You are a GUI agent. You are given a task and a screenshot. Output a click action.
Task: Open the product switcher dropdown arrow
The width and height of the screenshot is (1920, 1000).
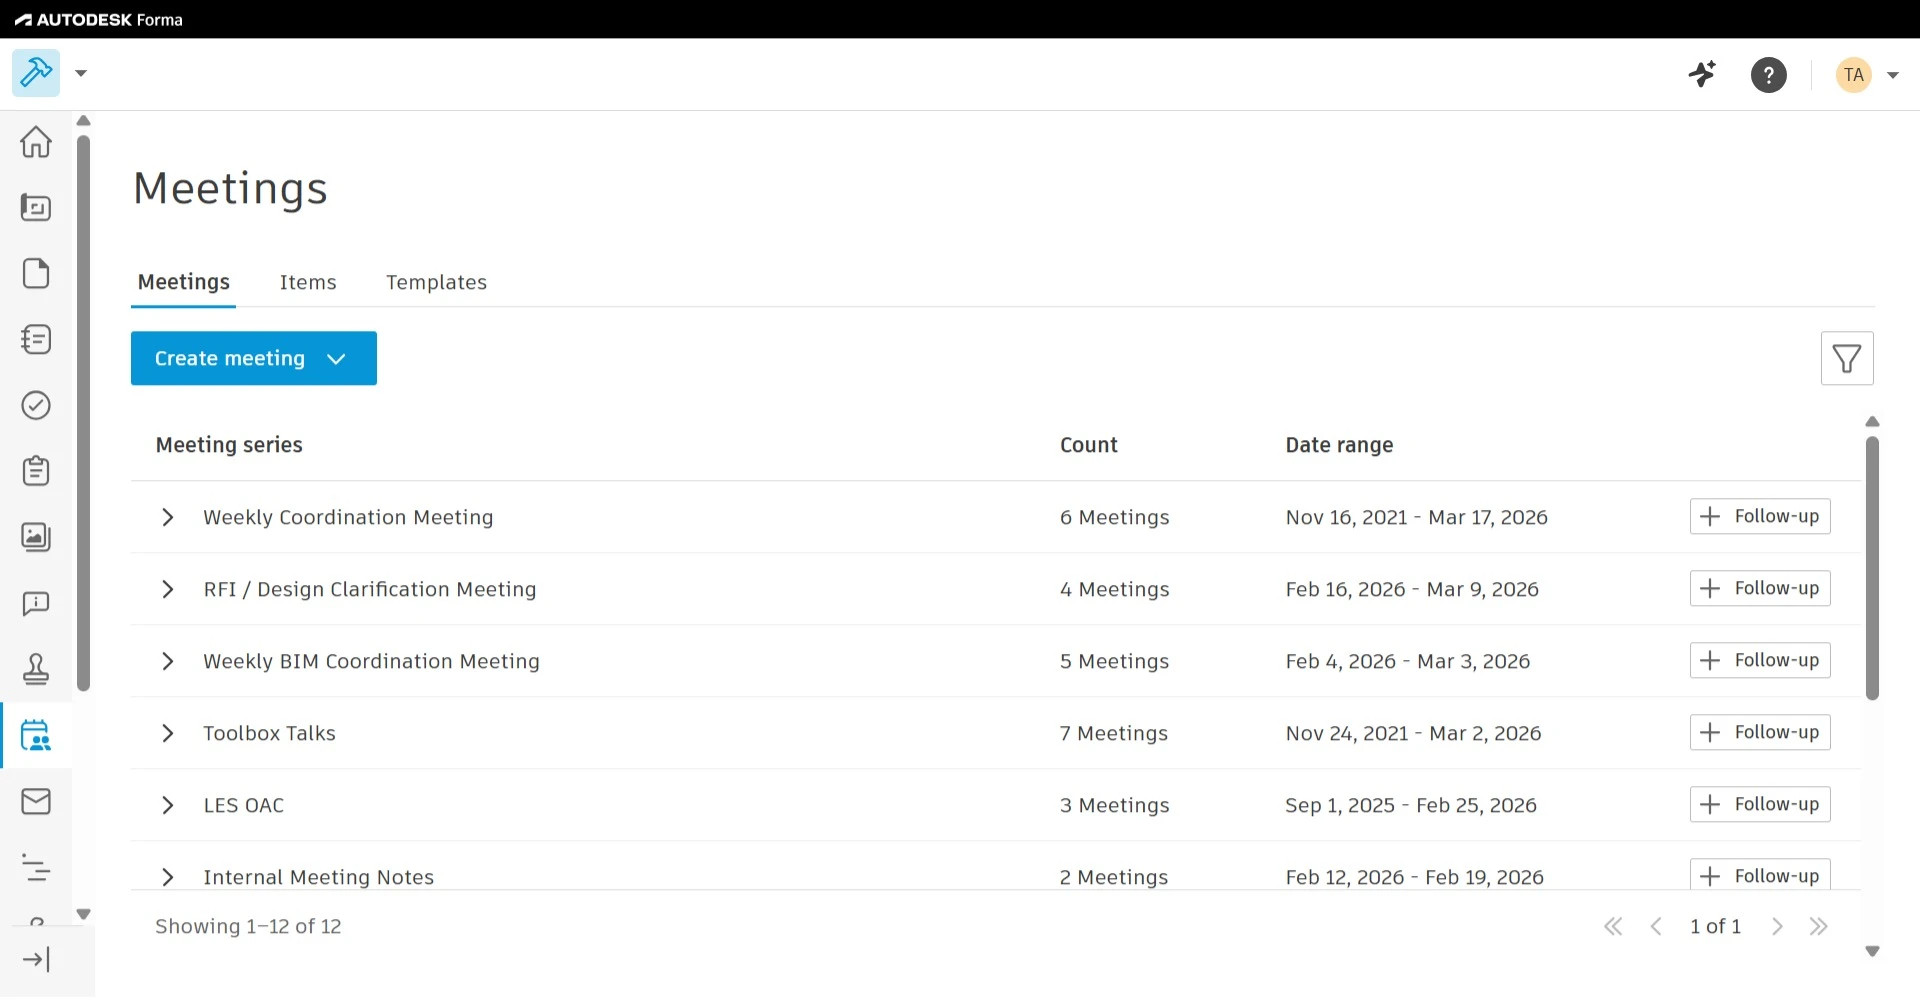coord(81,73)
